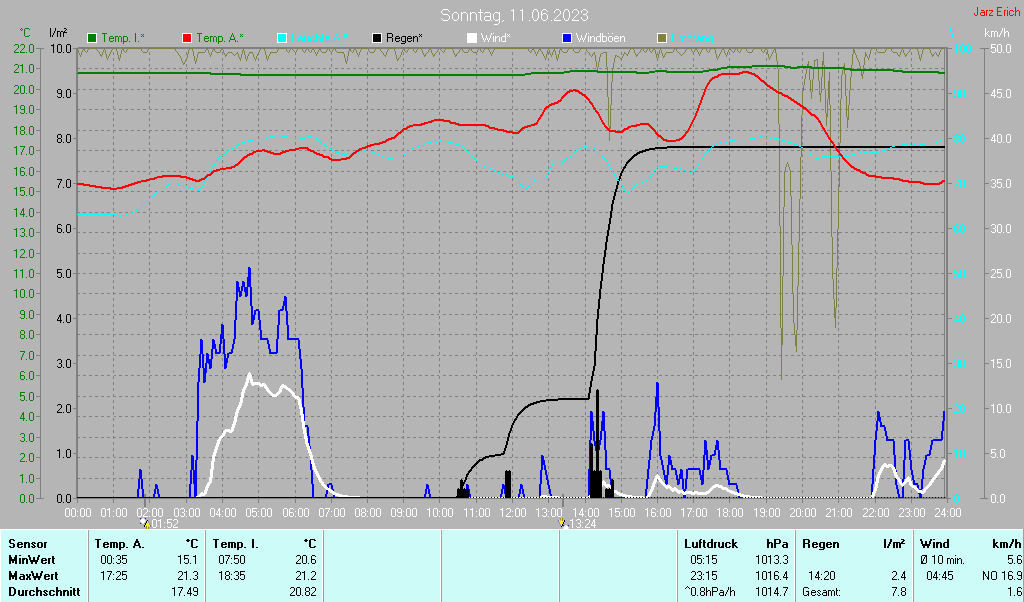The height and width of the screenshot is (602, 1024).
Task: Click the Wind header in the statistics table
Action: 934,543
